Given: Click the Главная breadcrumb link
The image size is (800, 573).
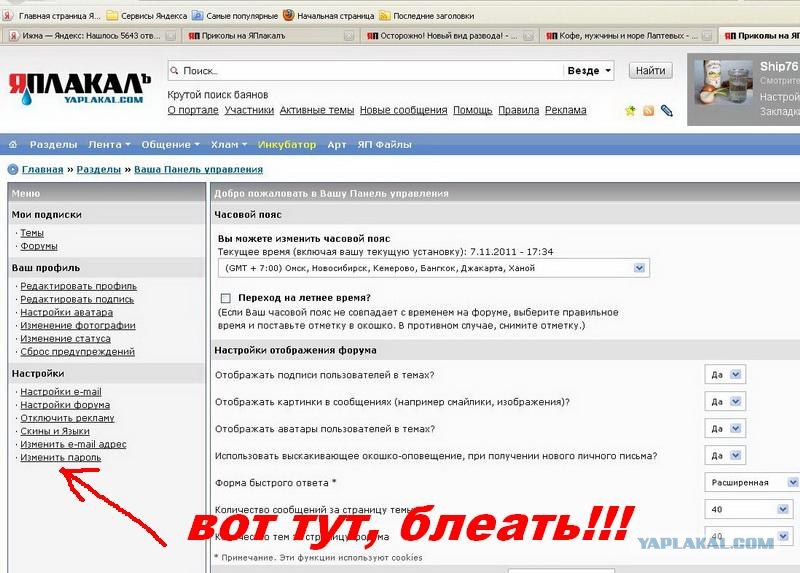Looking at the screenshot, I should tap(42, 169).
